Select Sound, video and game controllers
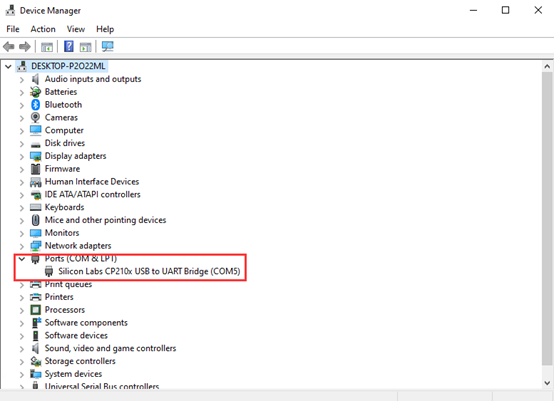This screenshot has height=401, width=554. coord(110,348)
